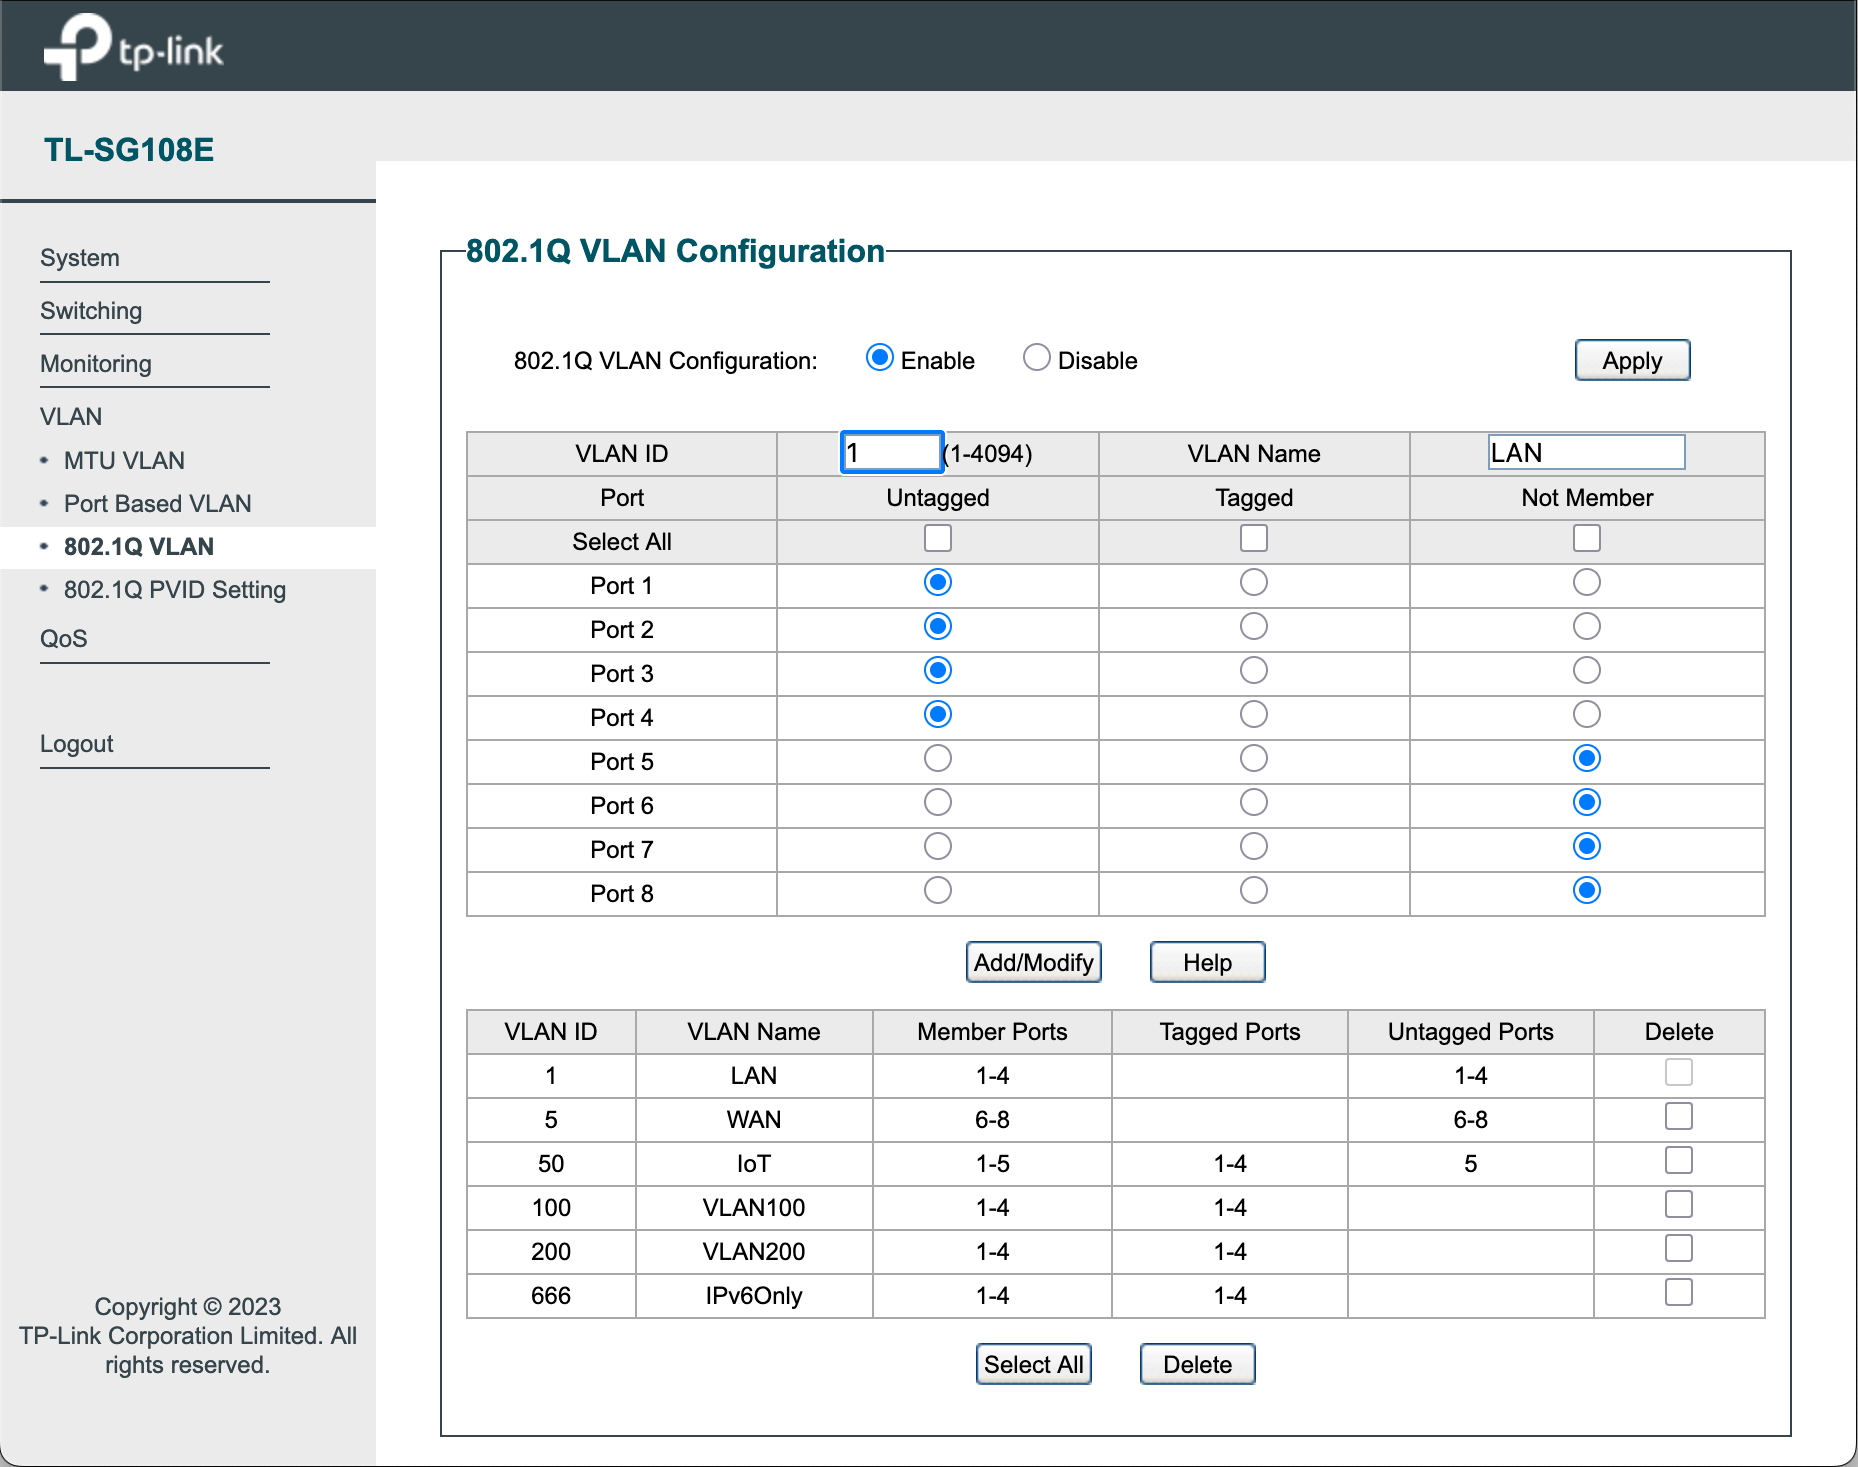Set Port 7 to Tagged
Screen dimensions: 1858x1467
pyautogui.click(x=1254, y=847)
